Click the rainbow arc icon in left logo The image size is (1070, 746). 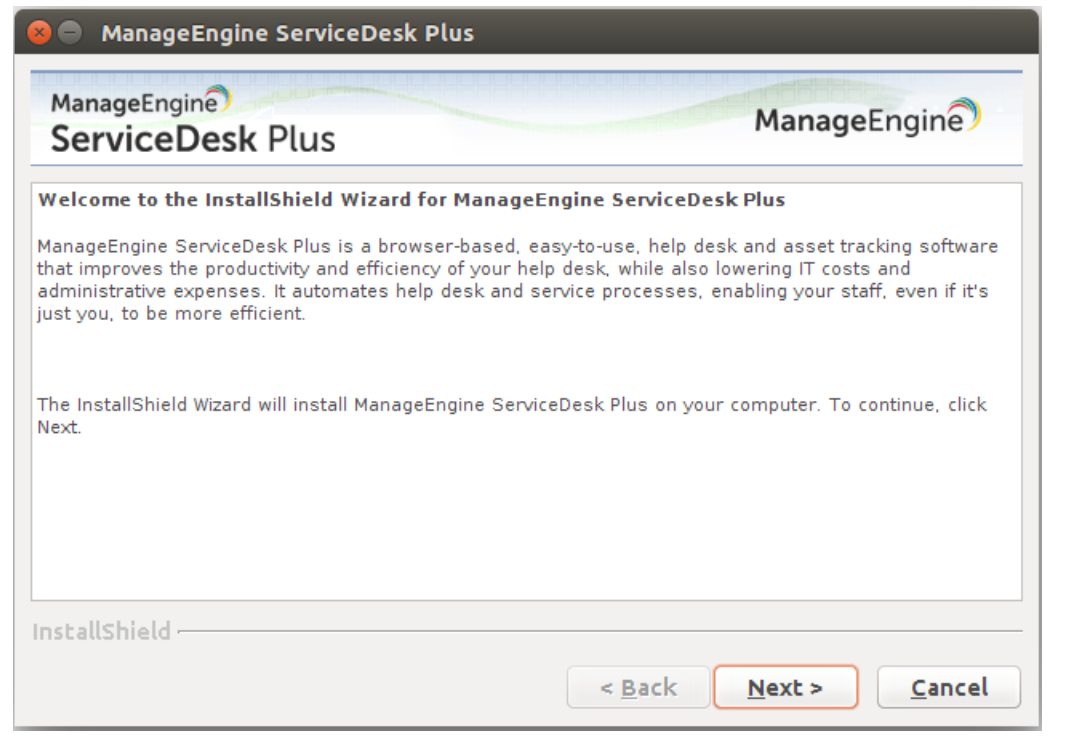220,98
